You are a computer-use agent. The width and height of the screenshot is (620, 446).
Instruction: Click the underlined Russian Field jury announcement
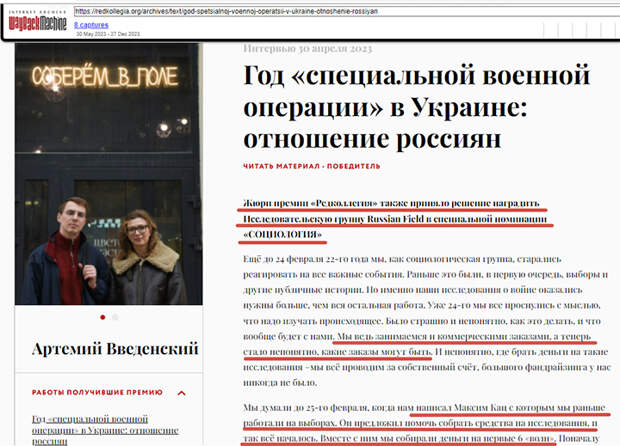(x=395, y=219)
